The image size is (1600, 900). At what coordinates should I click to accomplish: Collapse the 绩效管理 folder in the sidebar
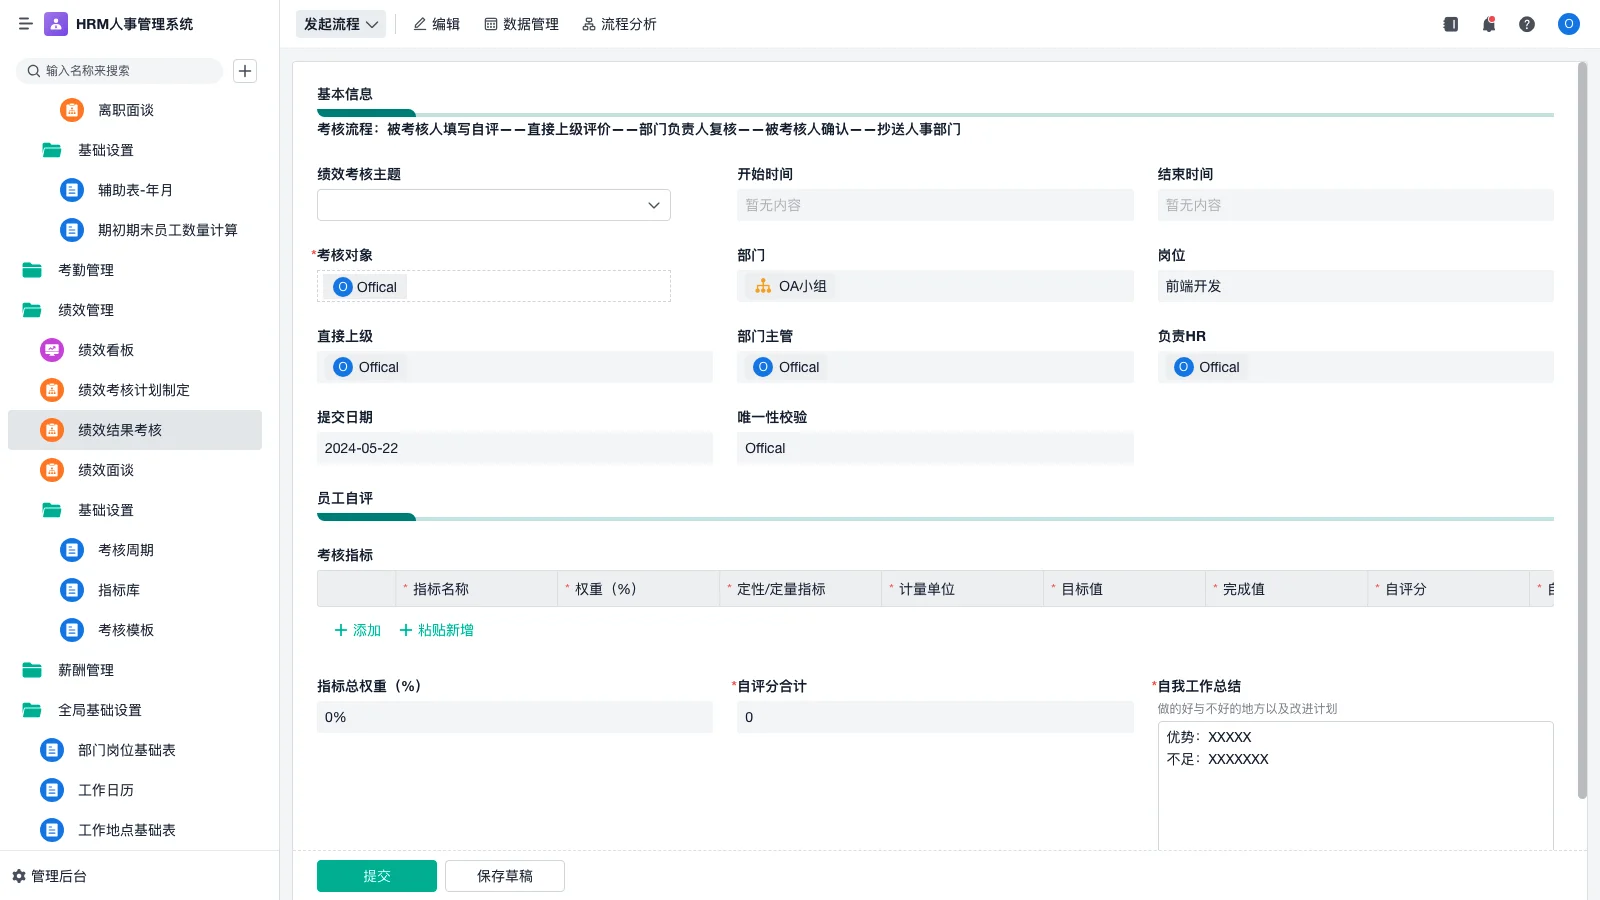click(x=86, y=310)
